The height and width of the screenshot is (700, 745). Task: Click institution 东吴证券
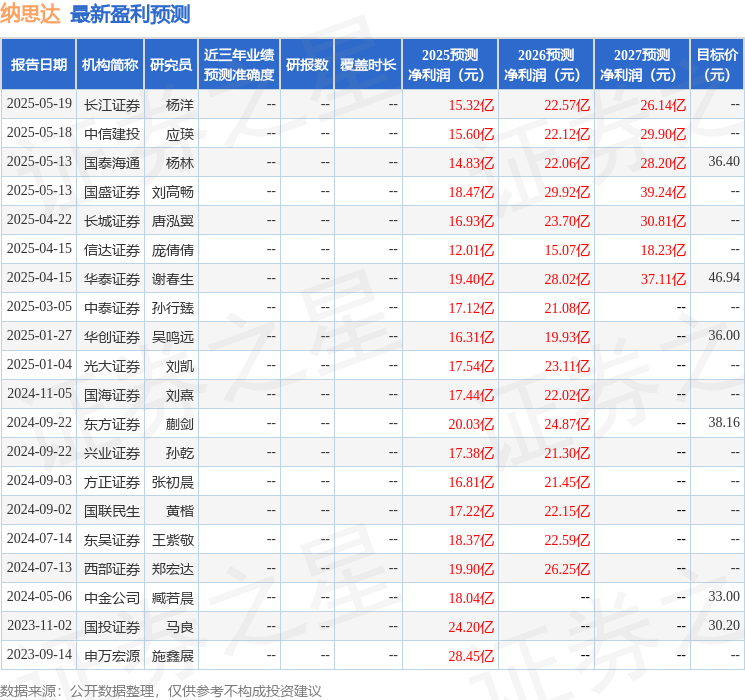coord(112,540)
